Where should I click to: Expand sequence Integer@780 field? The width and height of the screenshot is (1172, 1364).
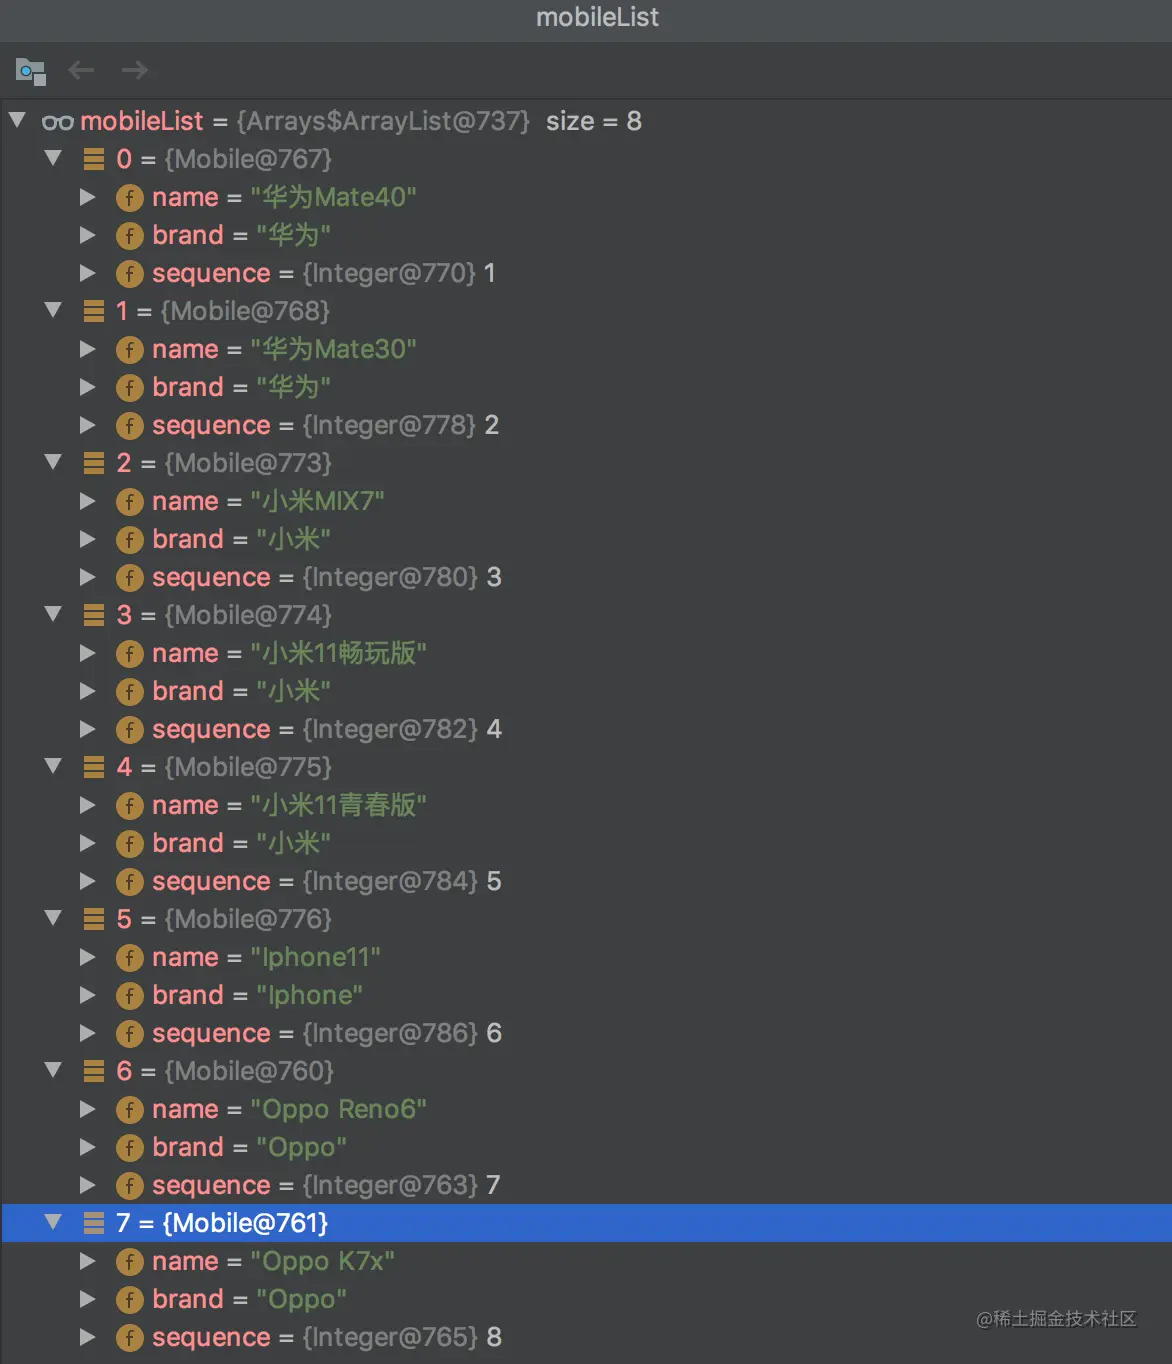tap(88, 577)
